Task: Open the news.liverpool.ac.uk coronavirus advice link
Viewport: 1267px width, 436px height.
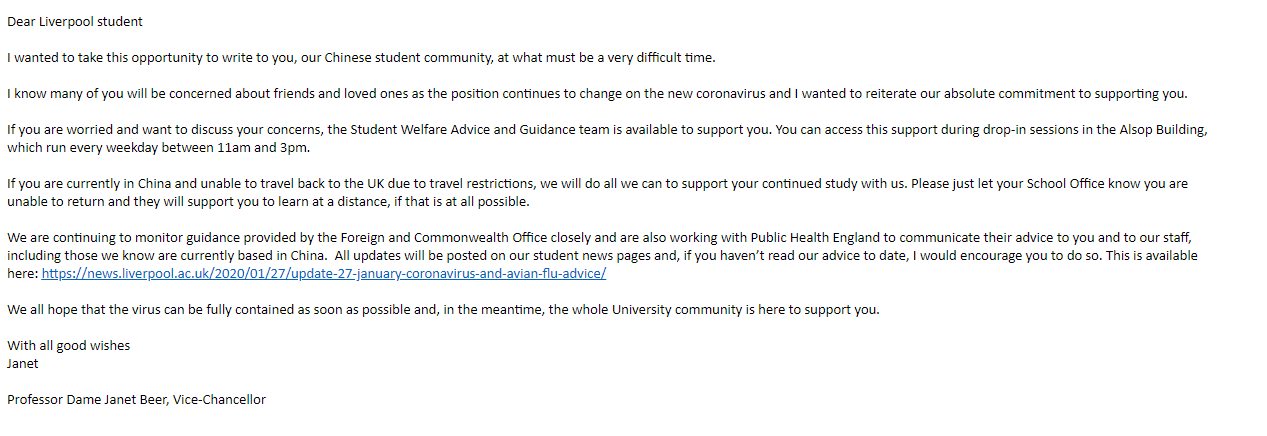Action: point(324,273)
